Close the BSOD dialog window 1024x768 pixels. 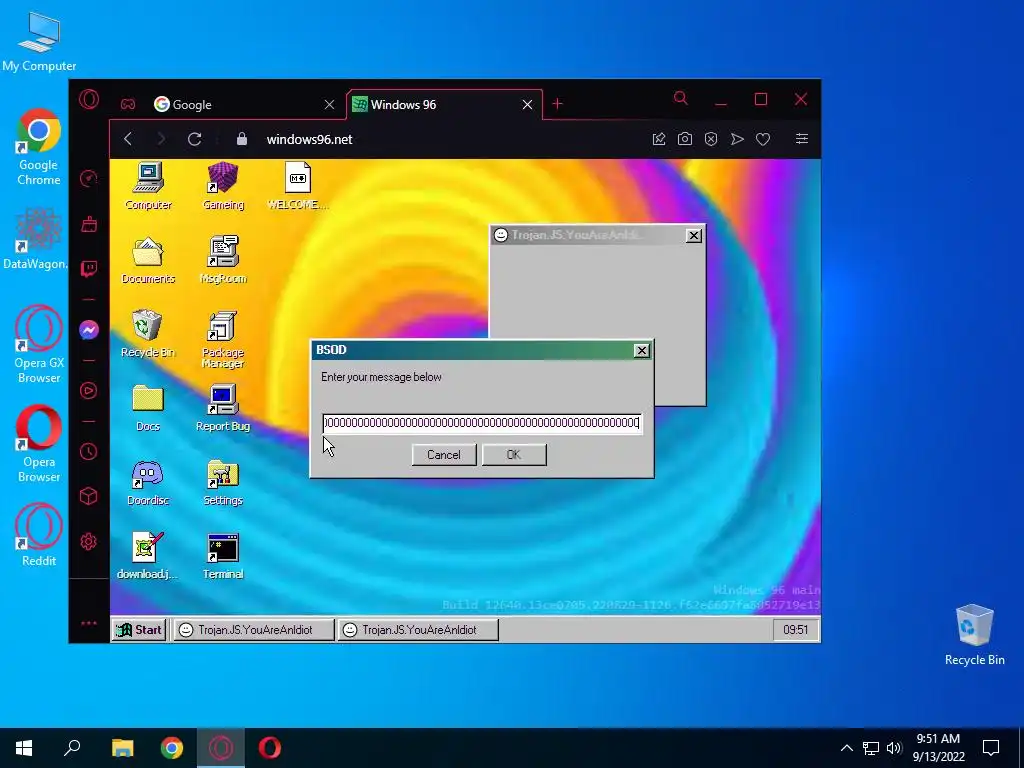pos(642,351)
